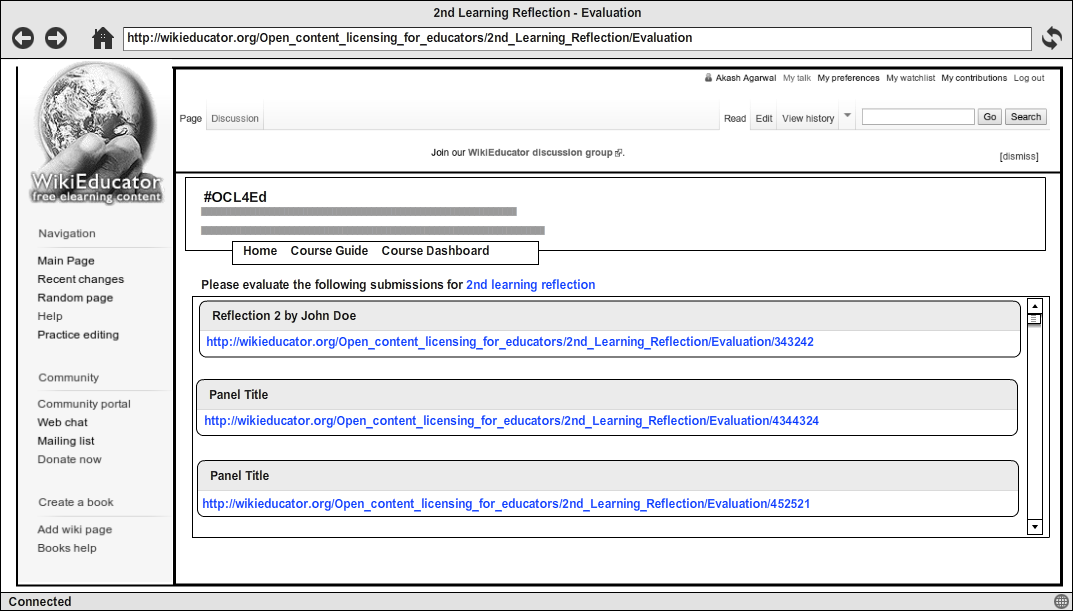This screenshot has height=614, width=1076.
Task: Click the browser back arrow icon
Action: (x=23, y=38)
